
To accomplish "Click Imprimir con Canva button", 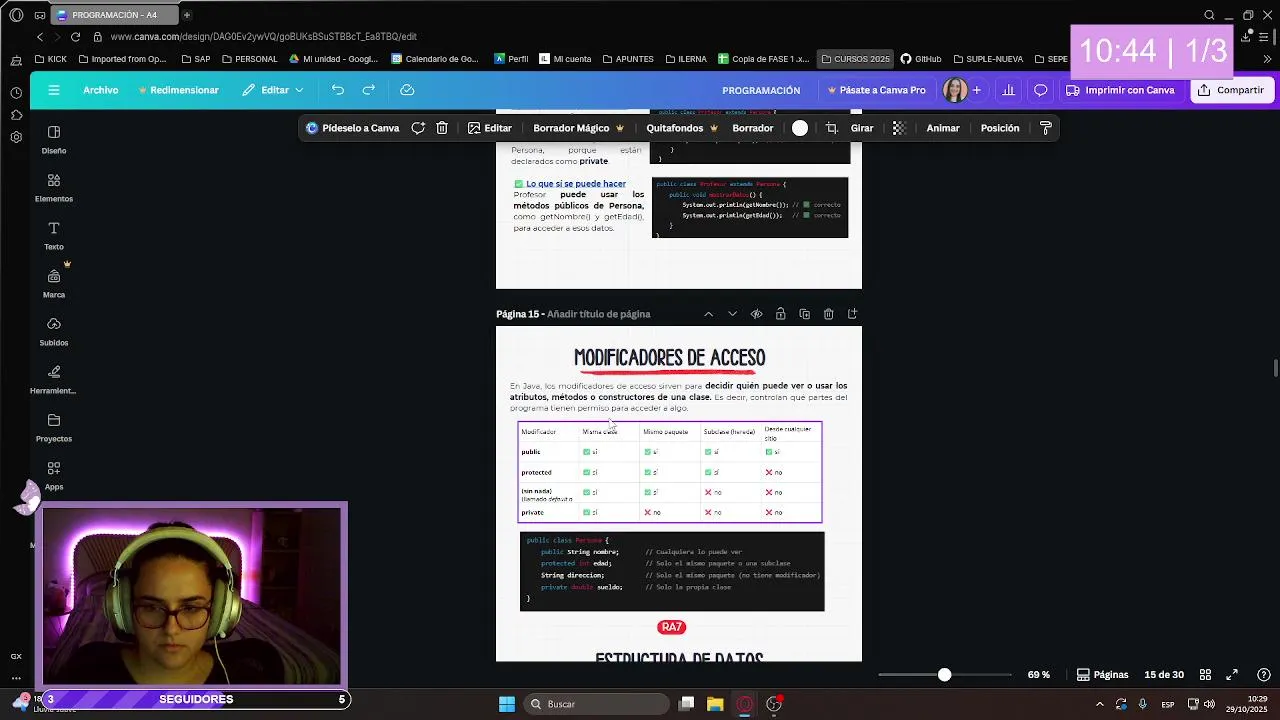I will coord(1120,90).
